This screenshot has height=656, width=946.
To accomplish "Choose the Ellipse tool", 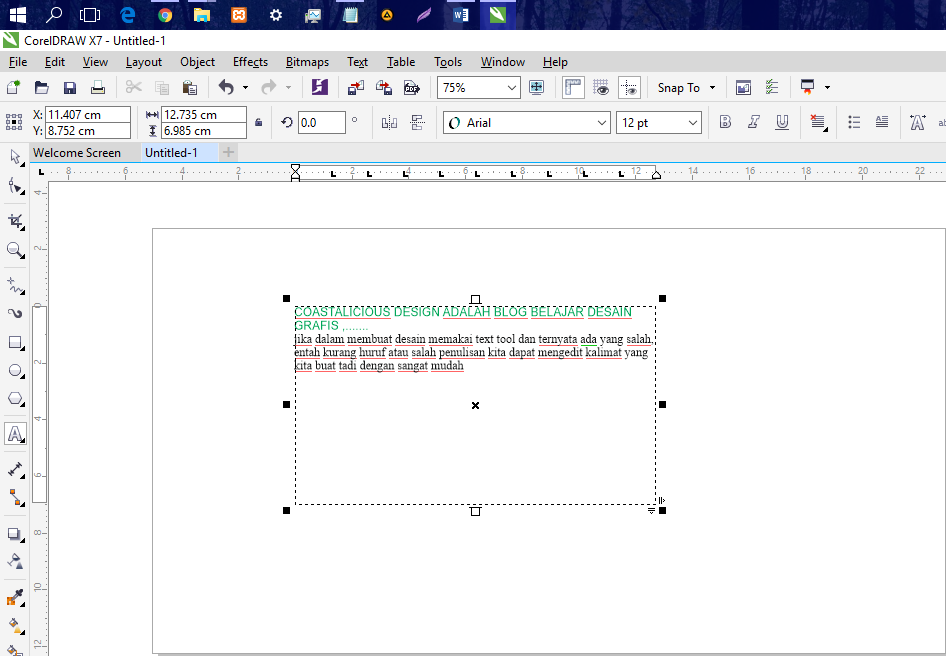I will [15, 372].
